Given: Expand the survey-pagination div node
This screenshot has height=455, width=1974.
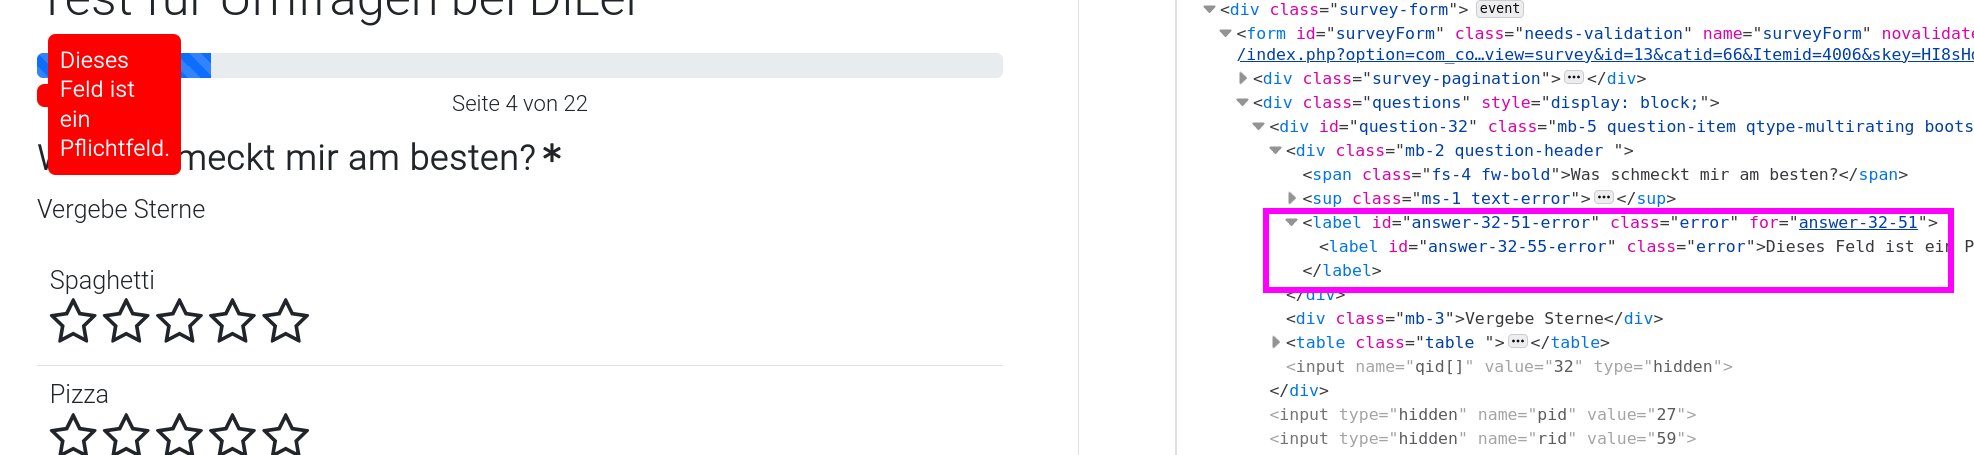Looking at the screenshot, I should click(1243, 78).
